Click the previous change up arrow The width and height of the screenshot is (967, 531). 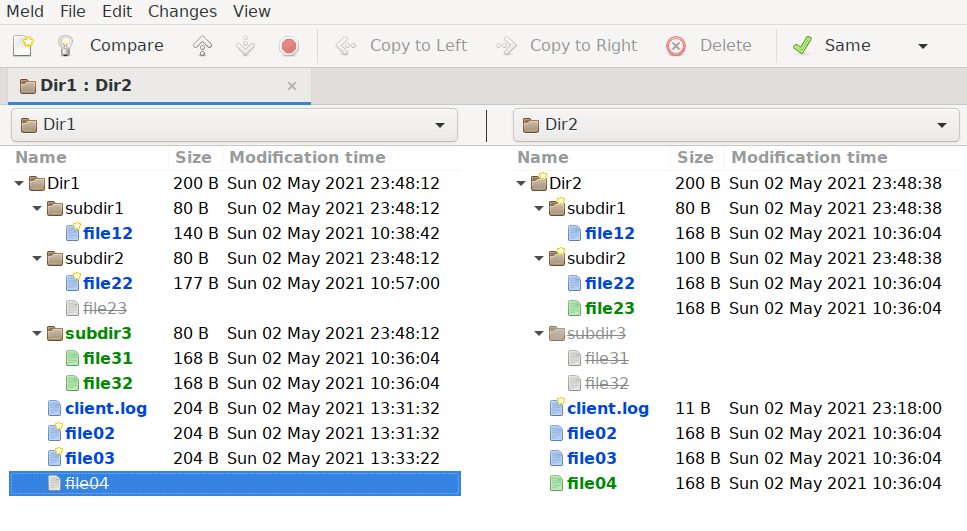(203, 46)
